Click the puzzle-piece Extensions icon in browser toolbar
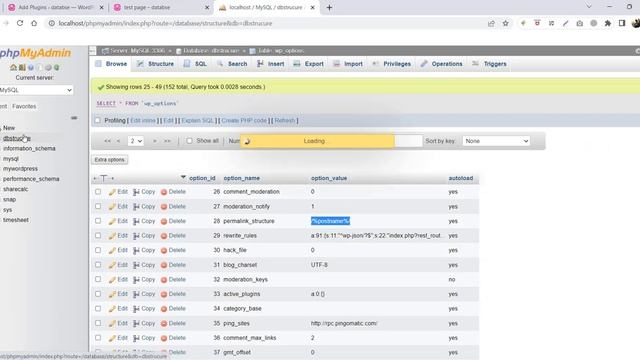 click(x=608, y=23)
